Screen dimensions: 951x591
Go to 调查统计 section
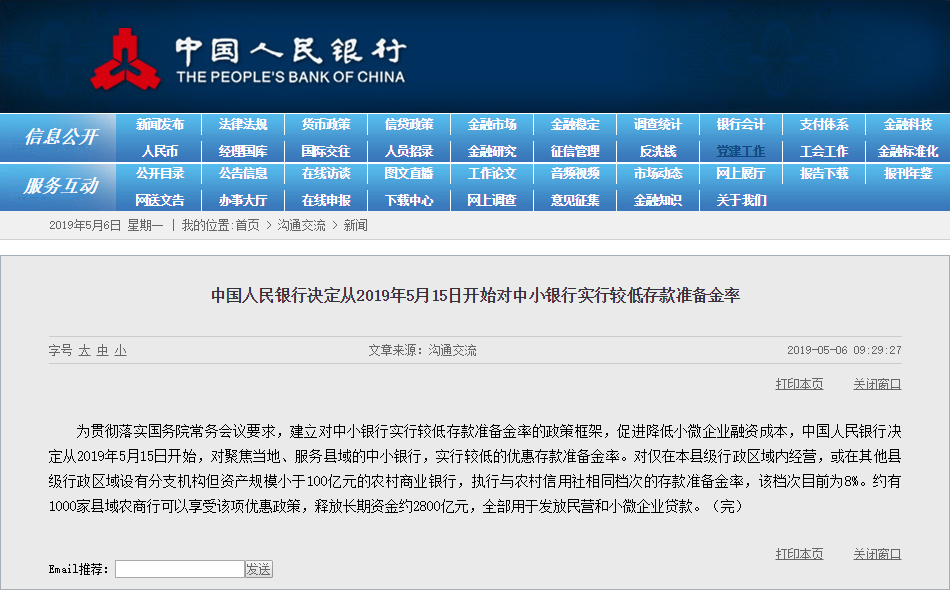click(x=658, y=124)
